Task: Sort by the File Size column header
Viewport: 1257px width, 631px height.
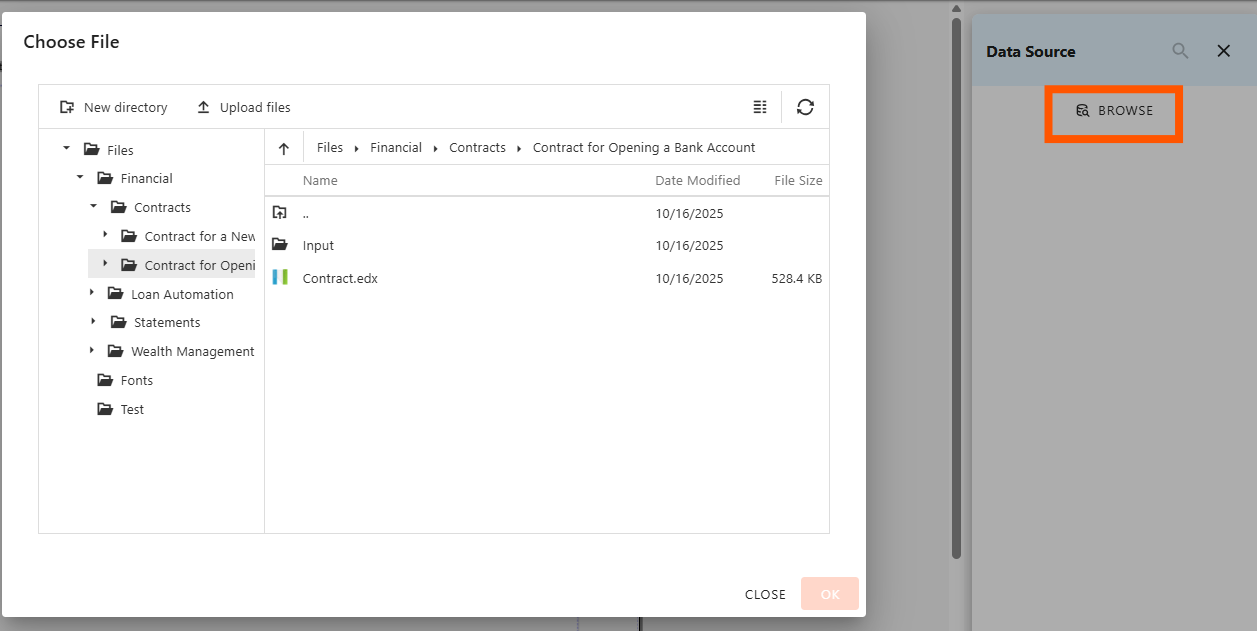Action: pyautogui.click(x=798, y=180)
